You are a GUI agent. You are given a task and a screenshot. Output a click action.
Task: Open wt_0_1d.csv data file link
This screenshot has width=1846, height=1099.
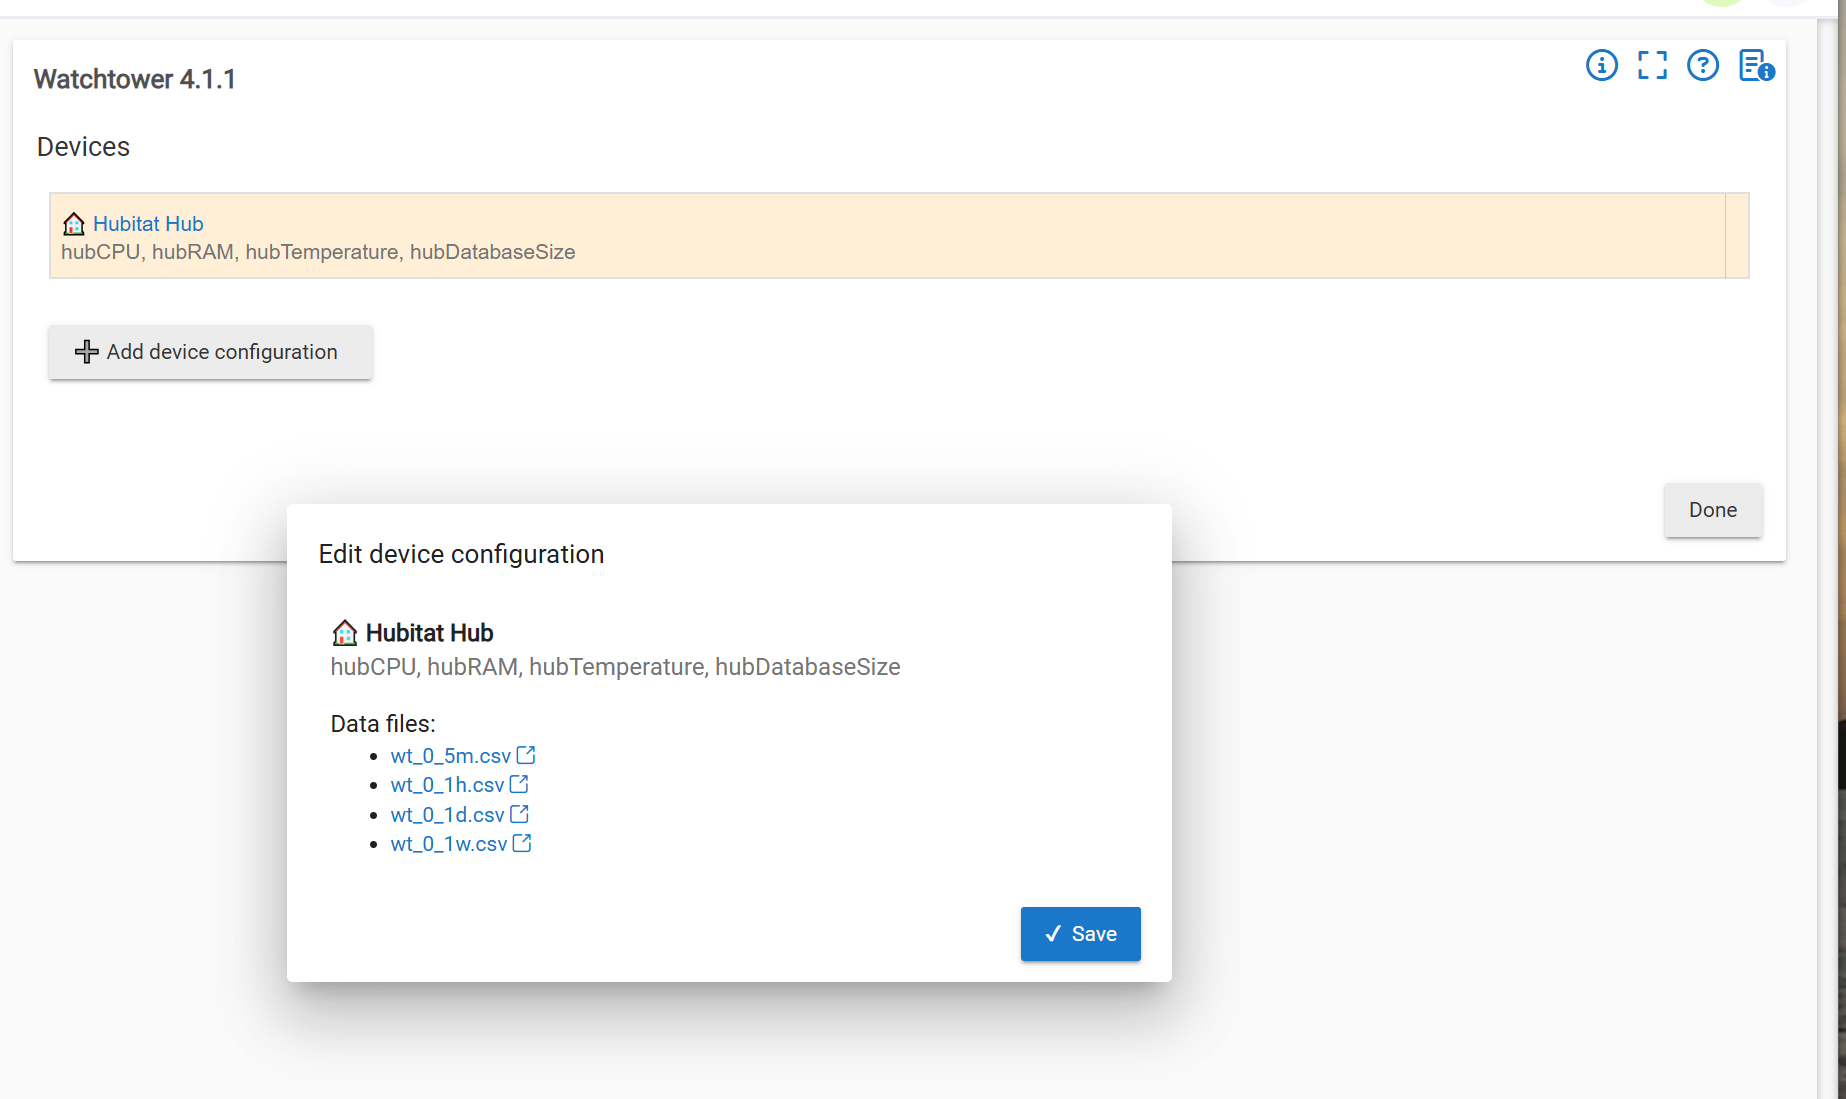point(448,815)
